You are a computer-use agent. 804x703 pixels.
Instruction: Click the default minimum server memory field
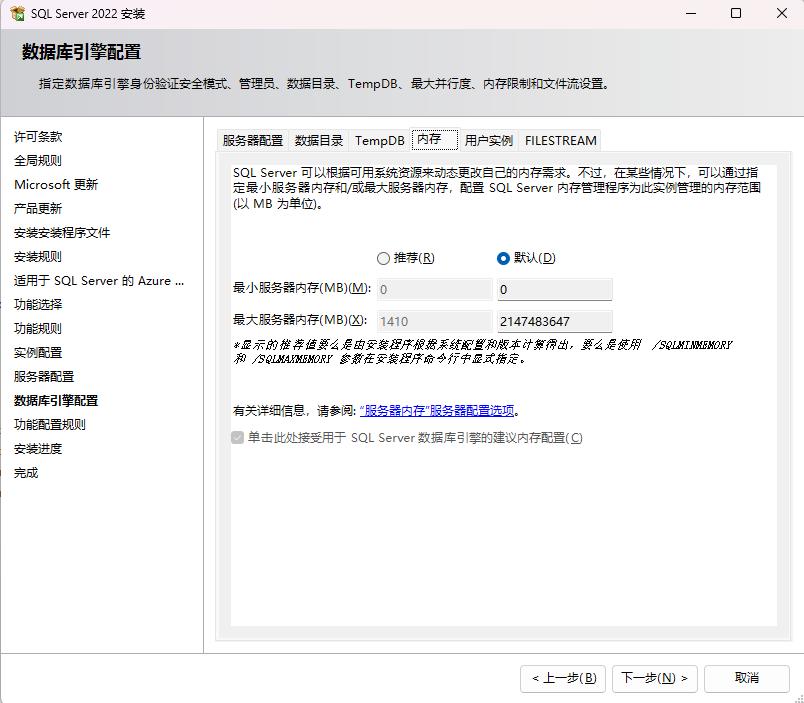coord(554,289)
